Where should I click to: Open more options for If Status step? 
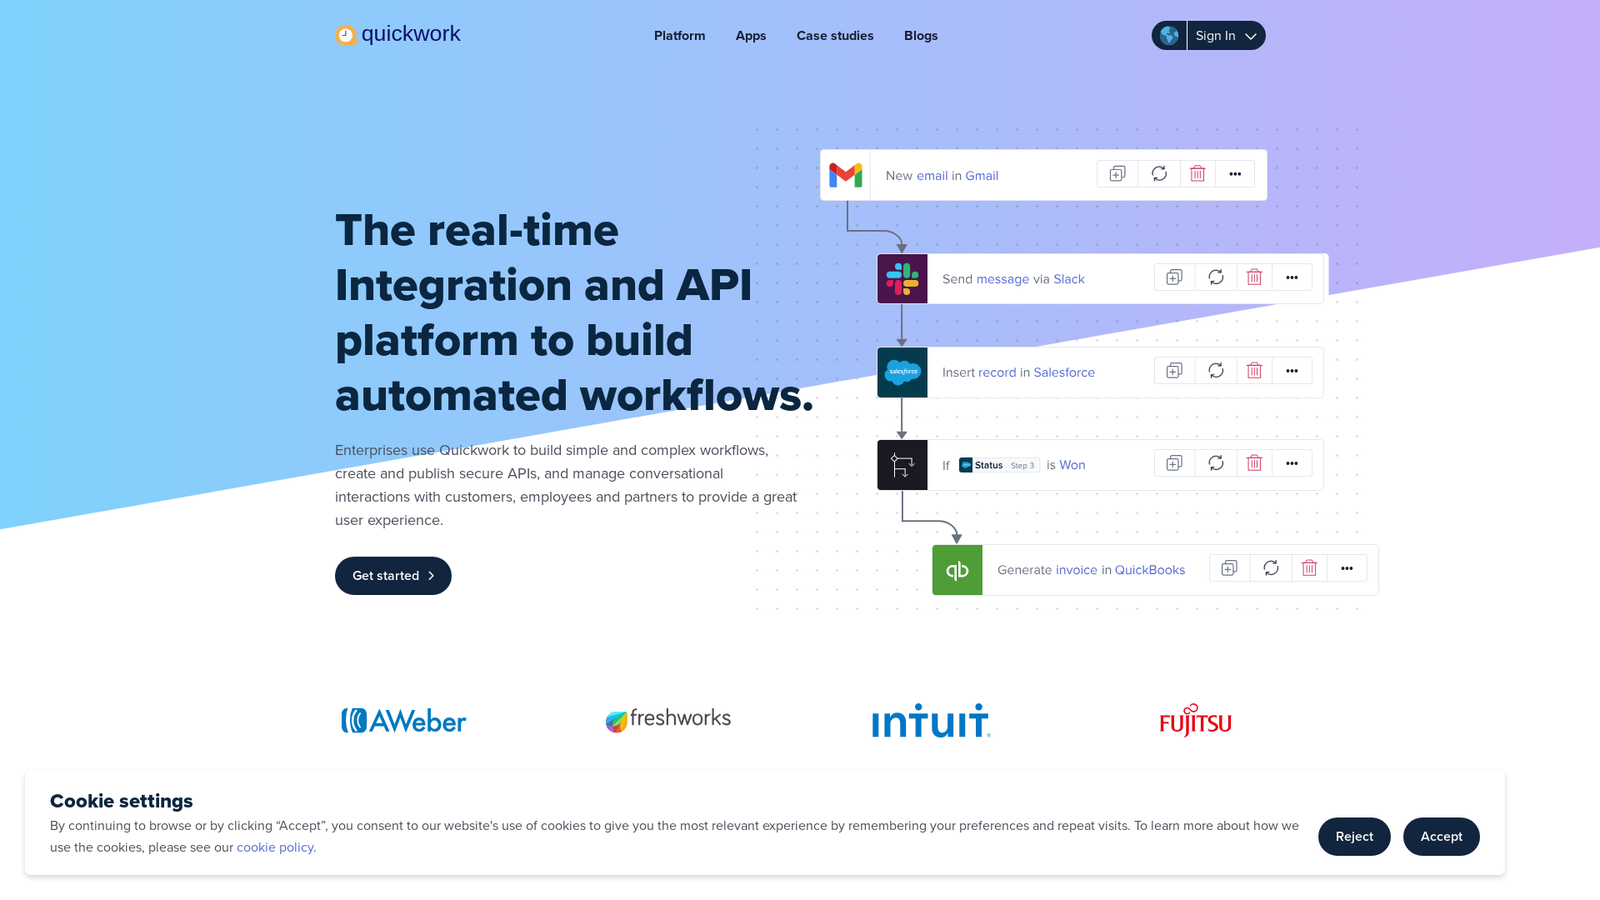(x=1292, y=463)
